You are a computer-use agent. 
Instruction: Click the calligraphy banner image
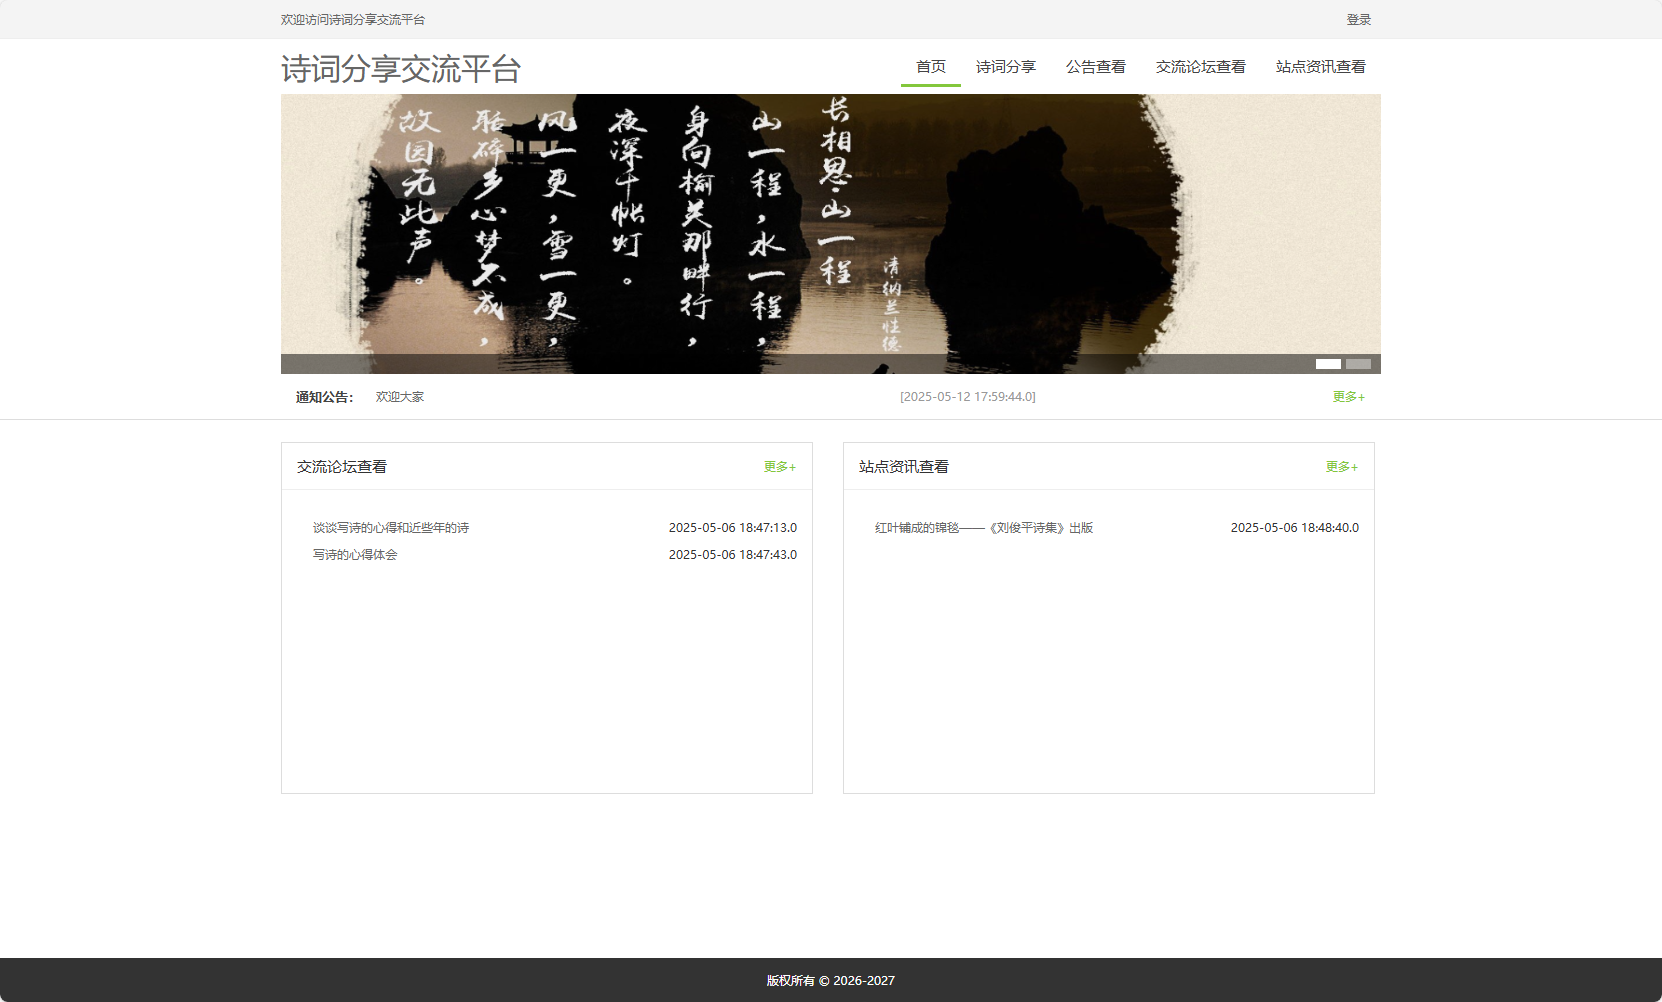point(830,230)
